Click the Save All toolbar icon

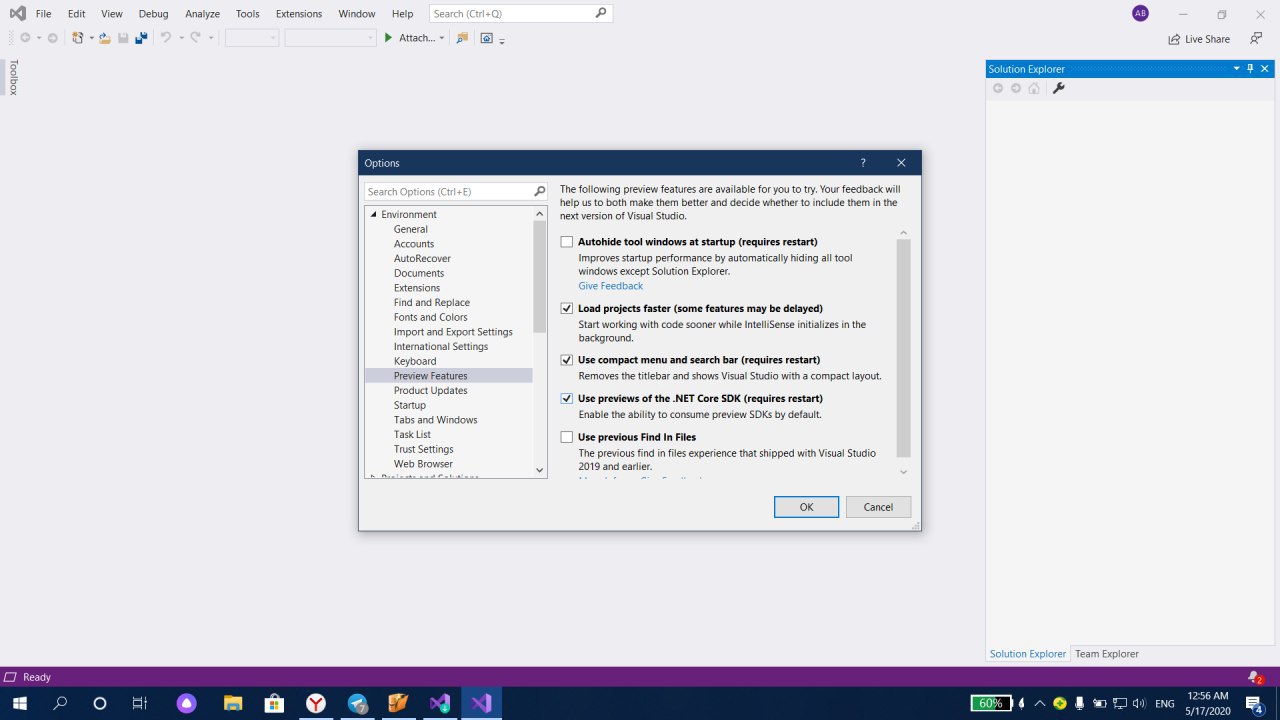pyautogui.click(x=141, y=38)
